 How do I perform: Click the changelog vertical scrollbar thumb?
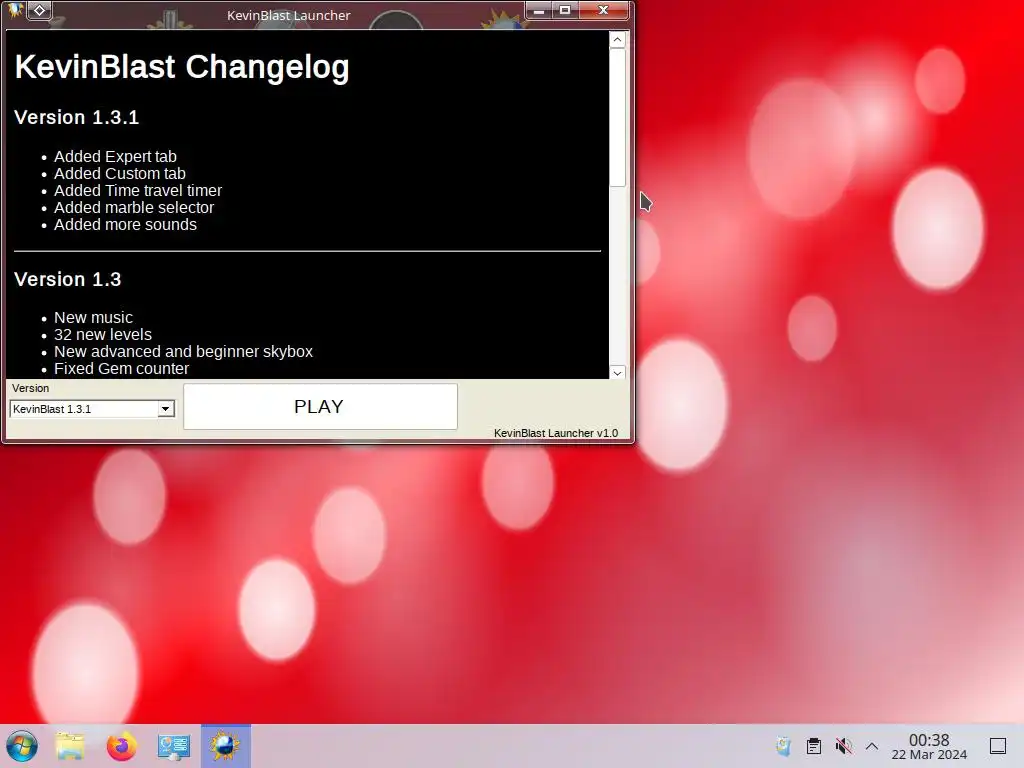coord(617,118)
